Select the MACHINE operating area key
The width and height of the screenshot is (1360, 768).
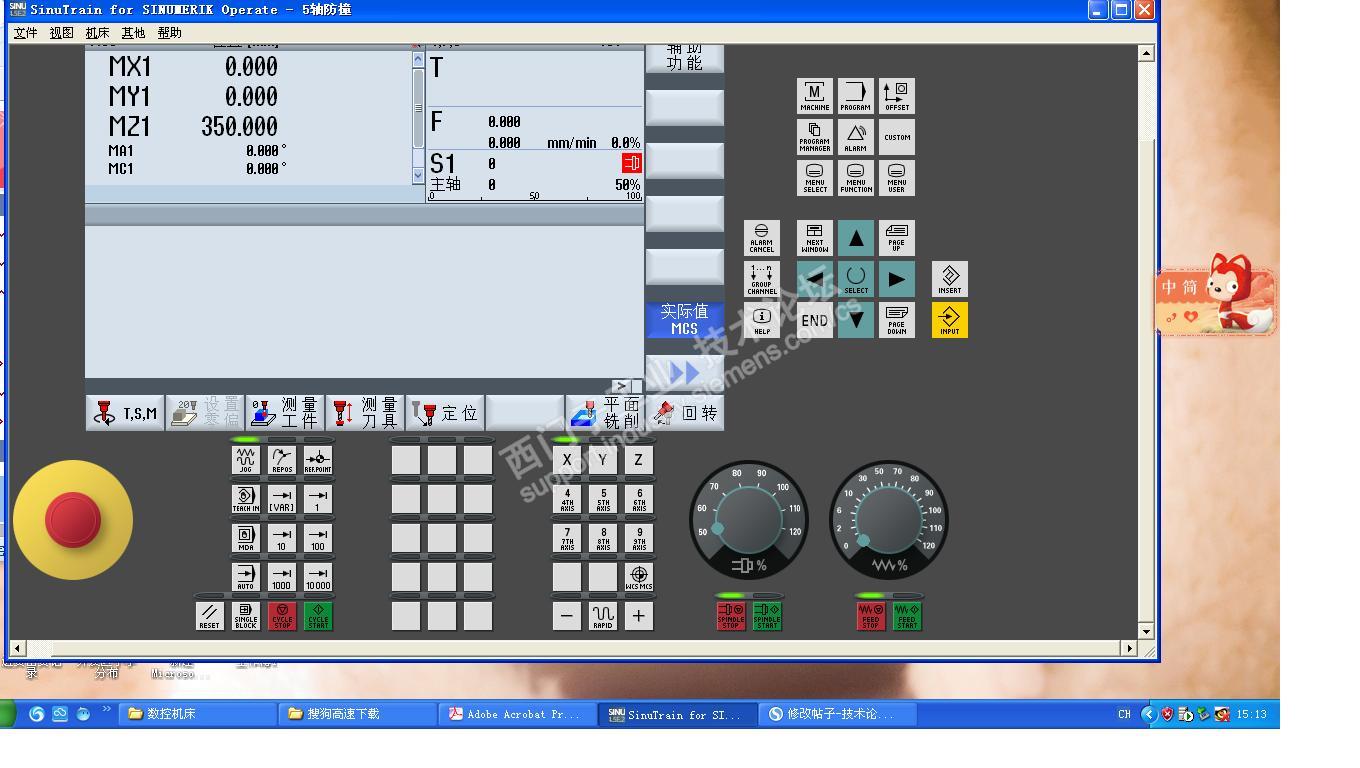[x=815, y=96]
